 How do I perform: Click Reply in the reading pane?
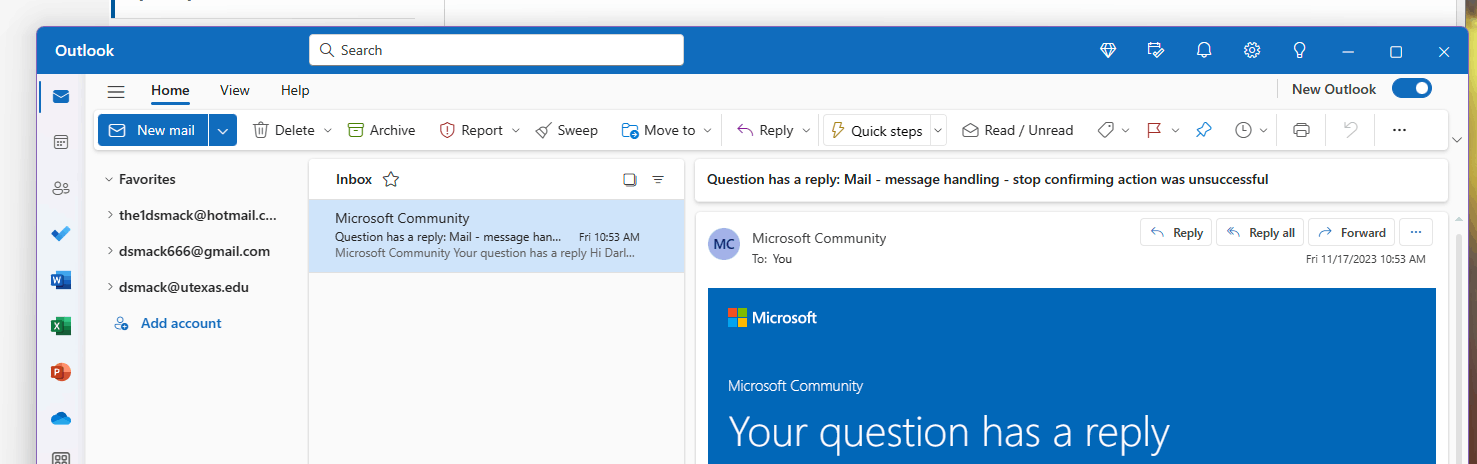1176,232
